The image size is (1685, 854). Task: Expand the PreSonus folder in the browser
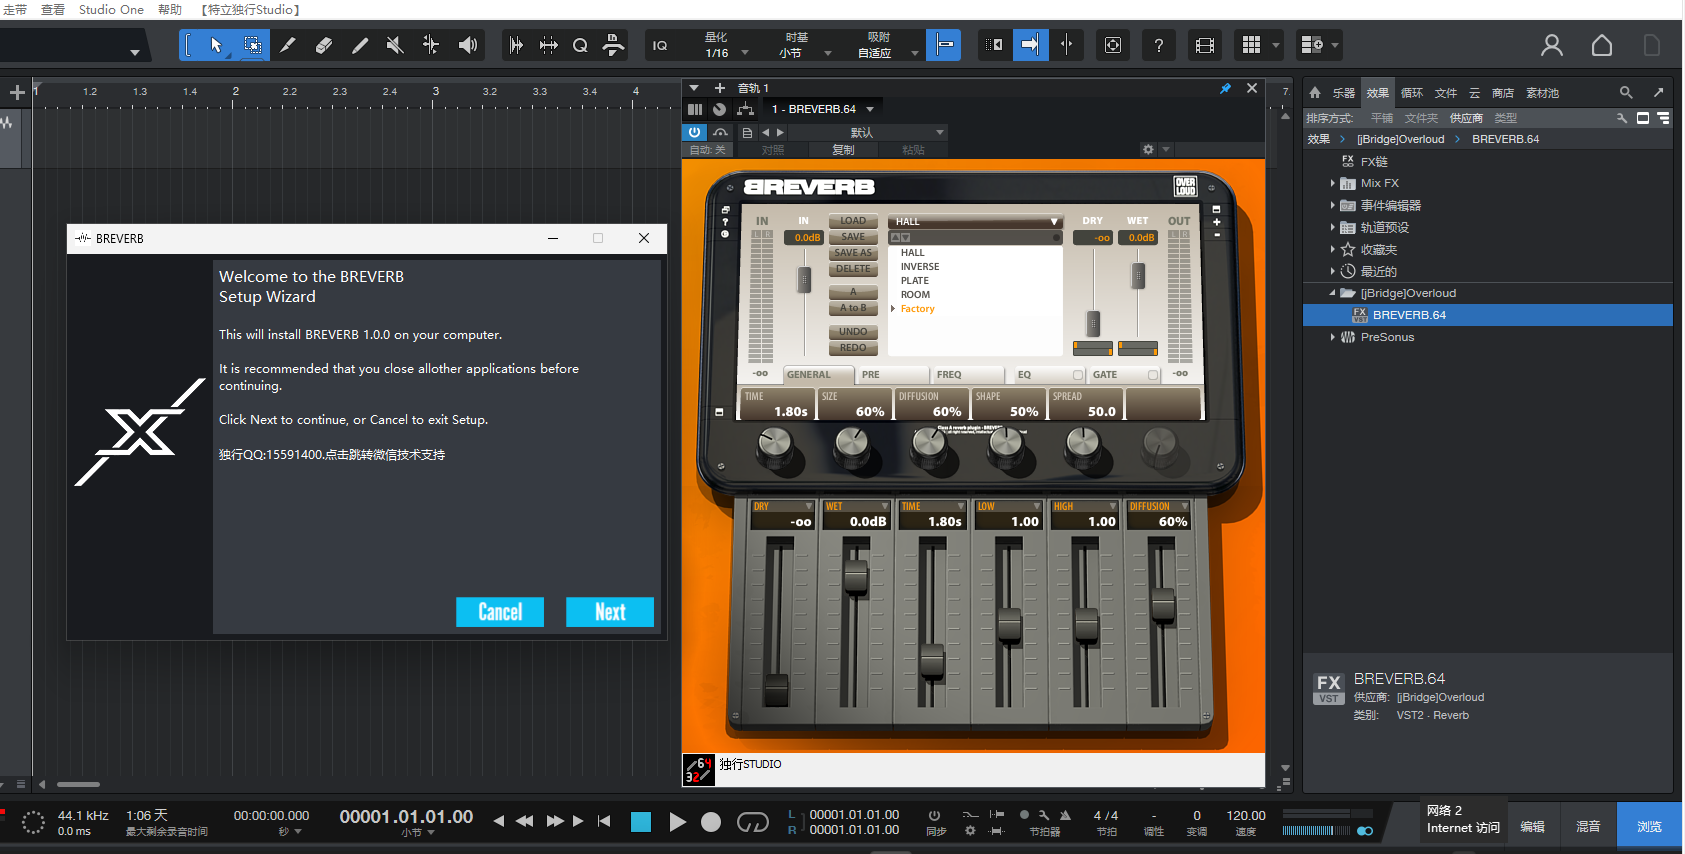coord(1332,337)
